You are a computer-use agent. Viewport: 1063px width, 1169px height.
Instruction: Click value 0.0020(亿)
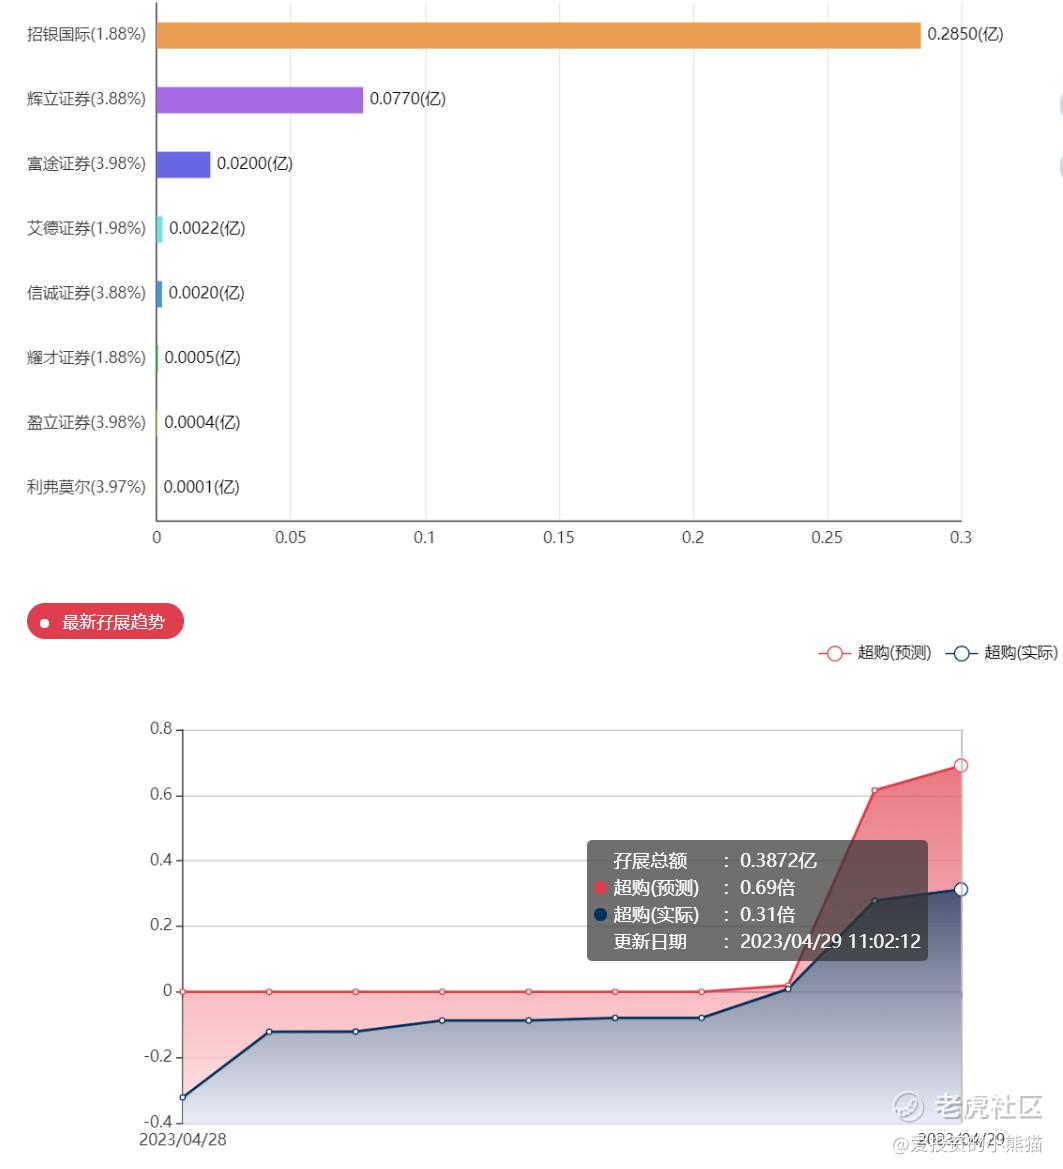[x=206, y=293]
